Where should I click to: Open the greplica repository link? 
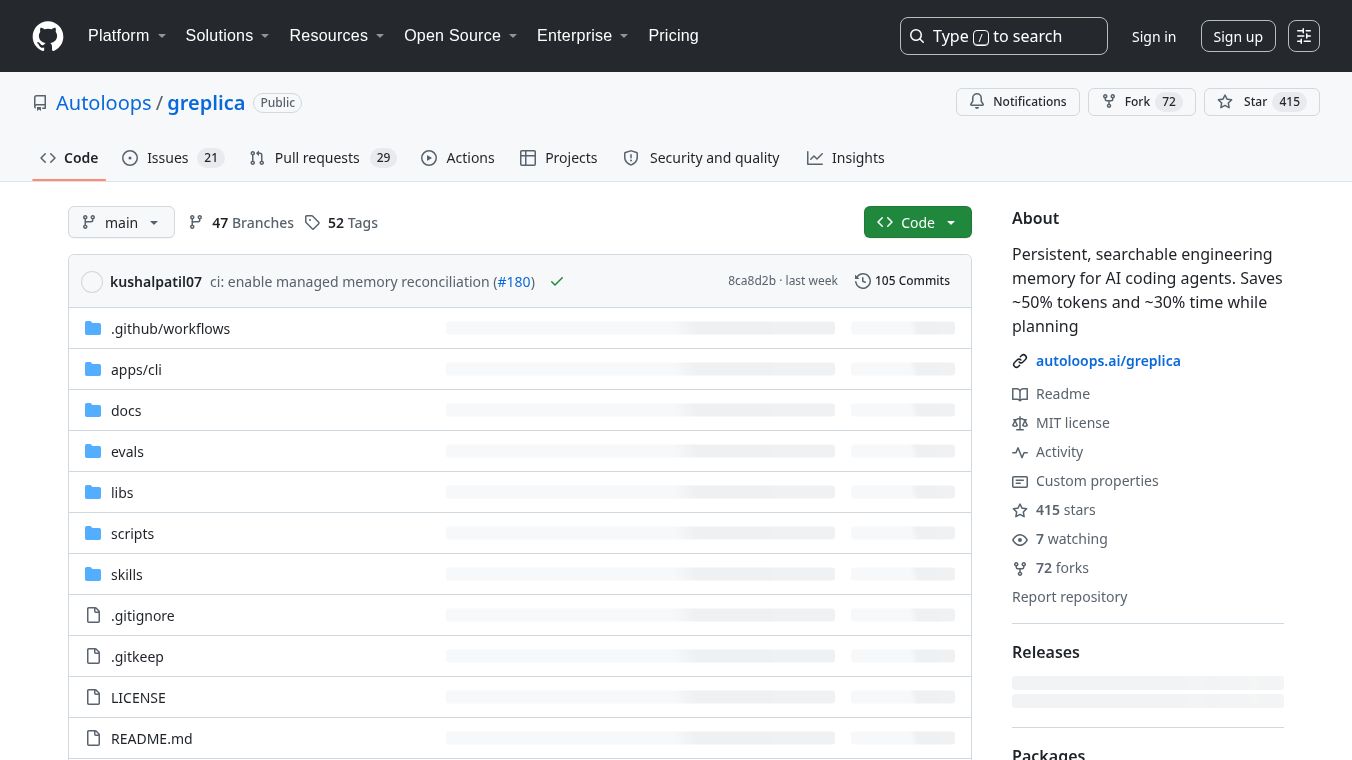tap(206, 103)
